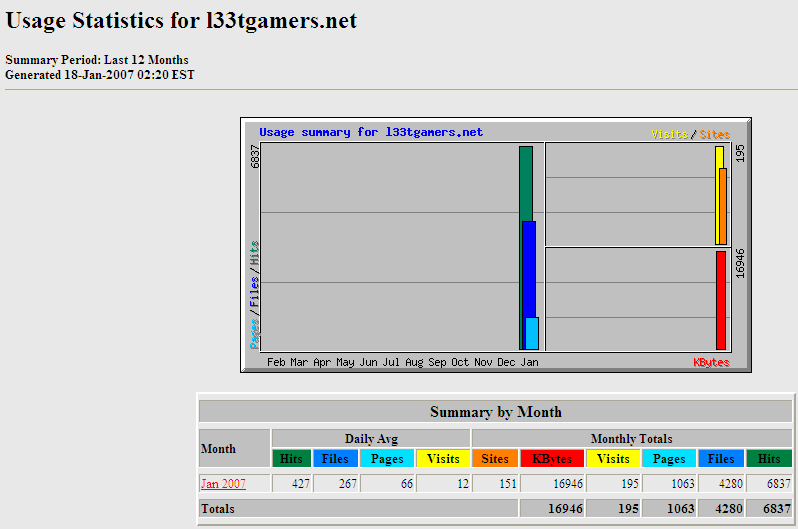
Task: Click the orange Sites column header
Action: tap(494, 458)
